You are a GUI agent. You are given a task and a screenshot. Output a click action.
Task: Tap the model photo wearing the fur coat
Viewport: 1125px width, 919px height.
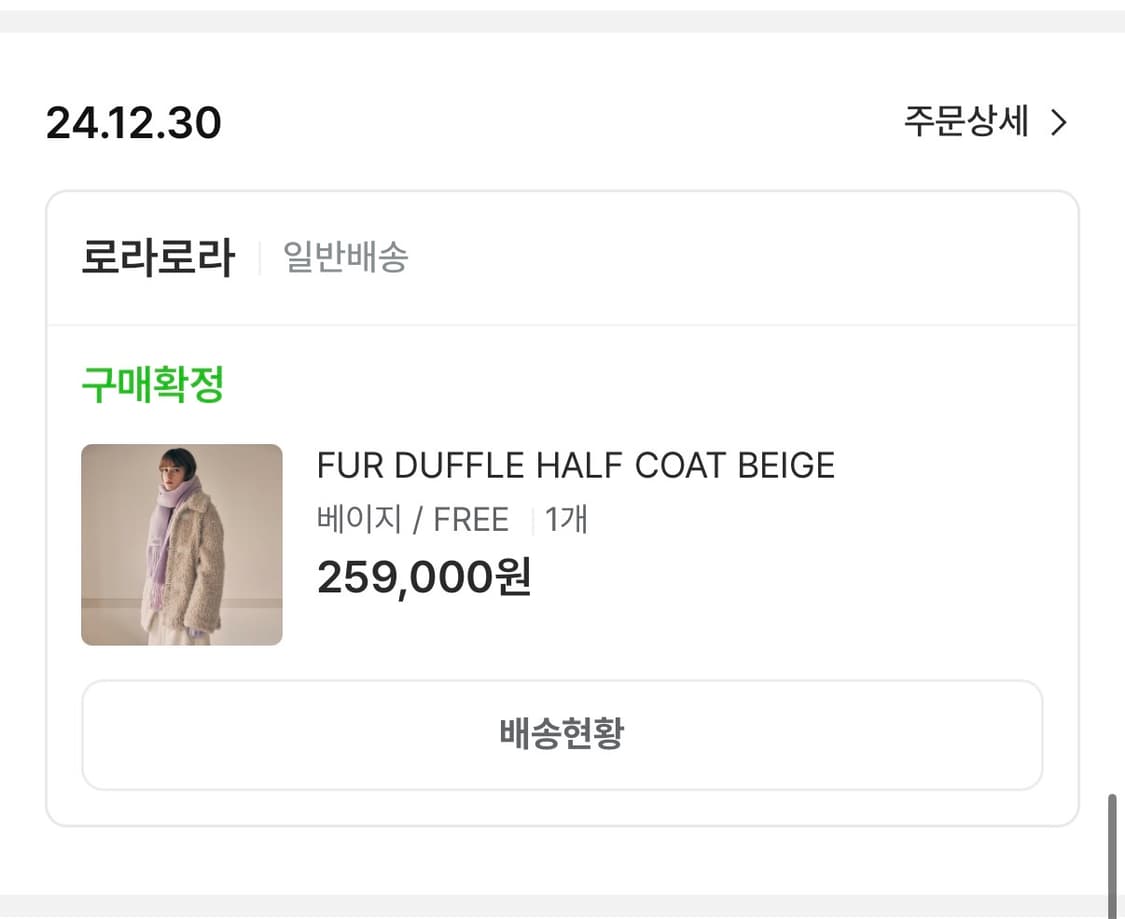pos(181,544)
